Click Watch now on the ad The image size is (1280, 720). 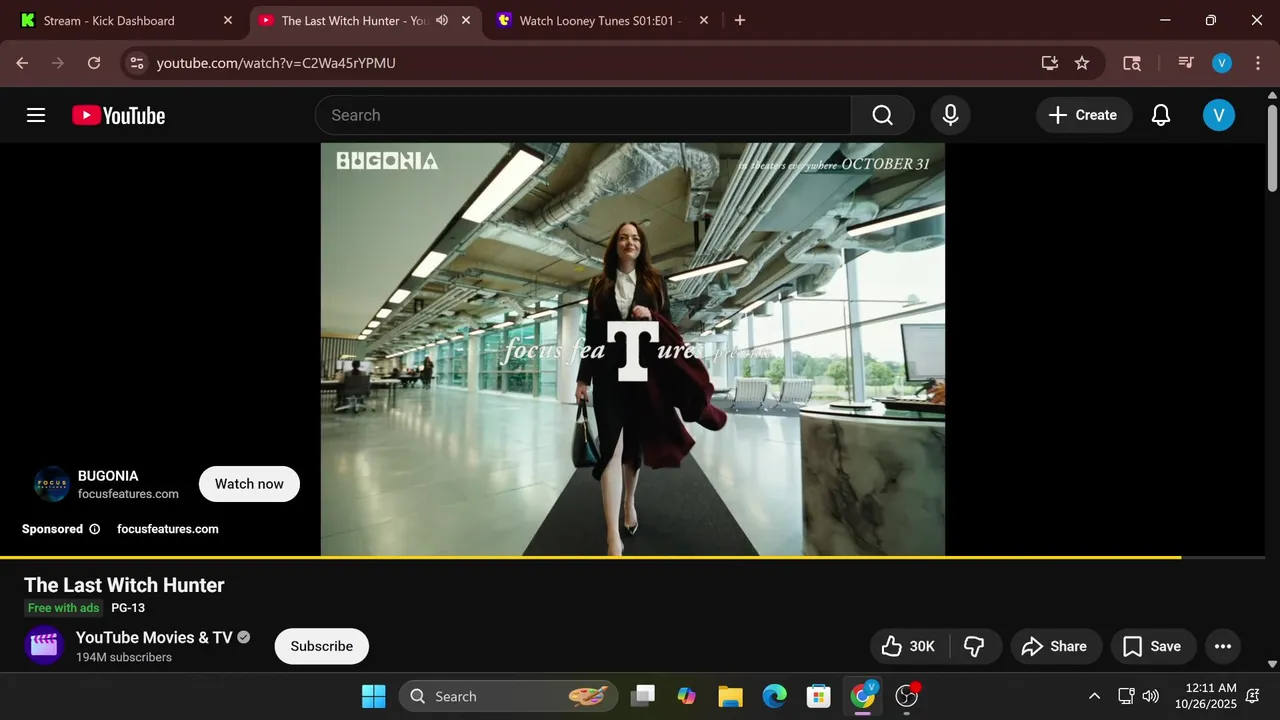249,484
